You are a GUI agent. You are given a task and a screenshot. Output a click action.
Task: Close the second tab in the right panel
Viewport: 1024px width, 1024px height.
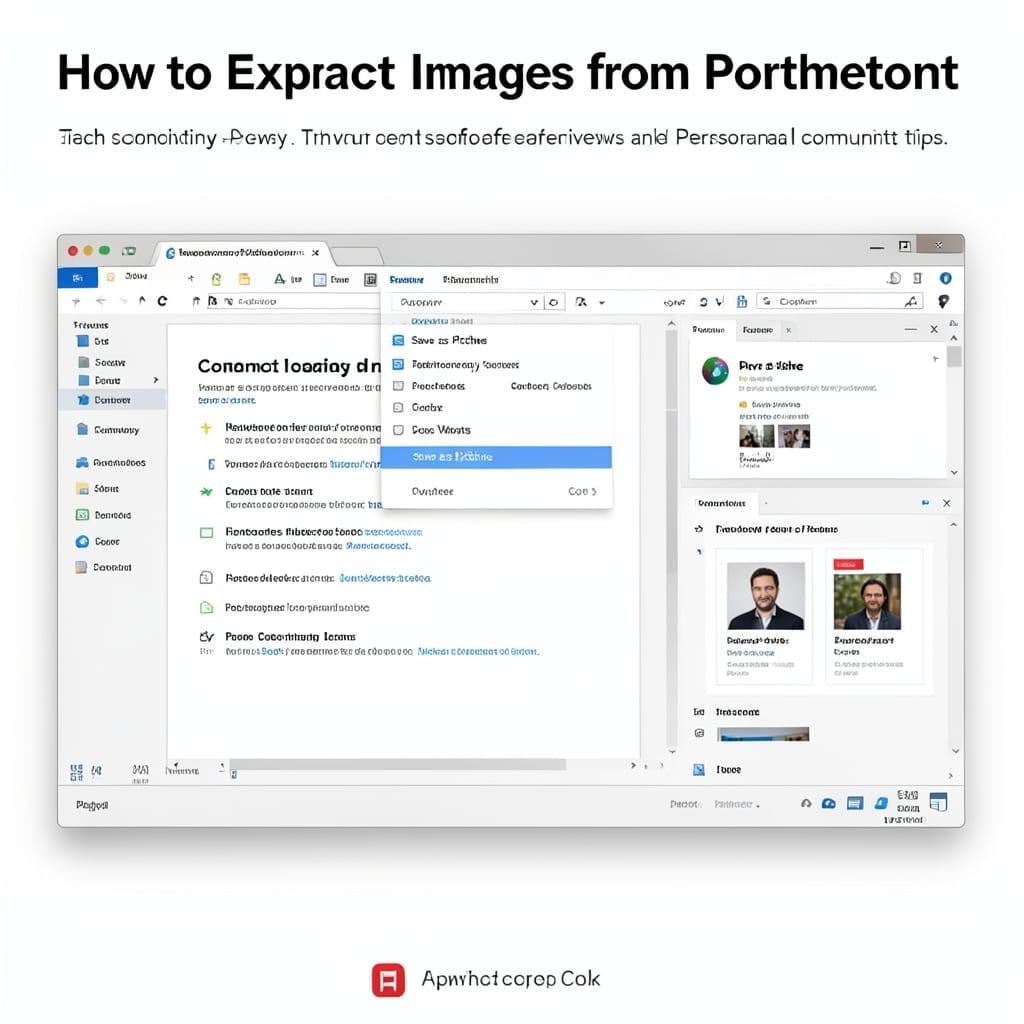pos(789,330)
